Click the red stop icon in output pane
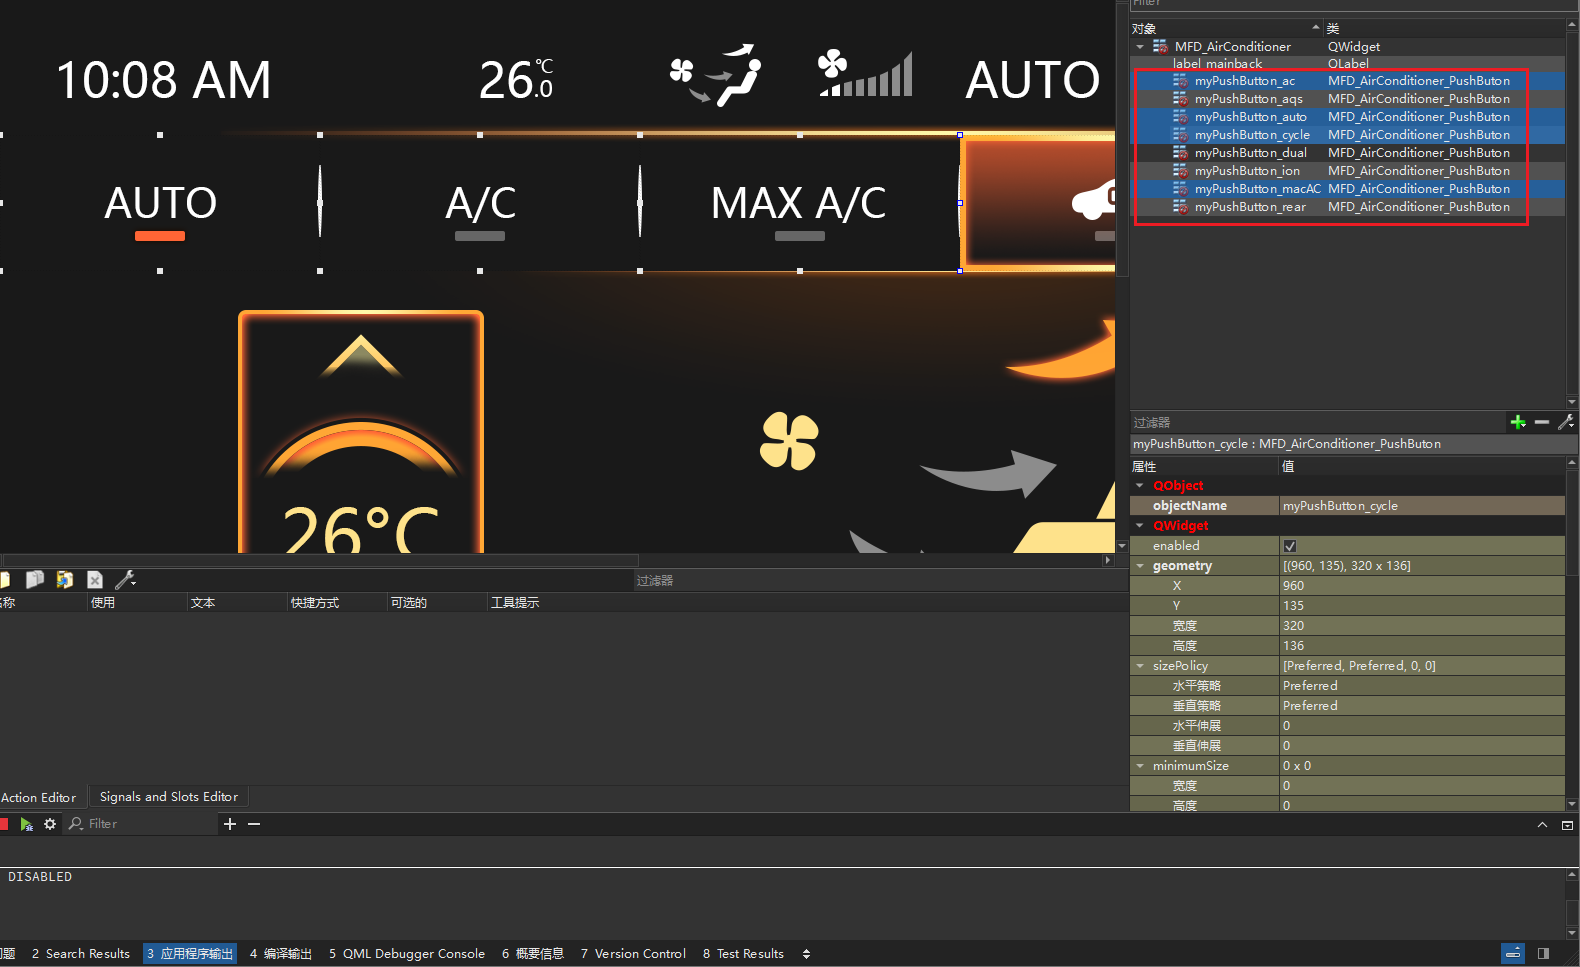Screen dimensions: 1580x967 4,824
